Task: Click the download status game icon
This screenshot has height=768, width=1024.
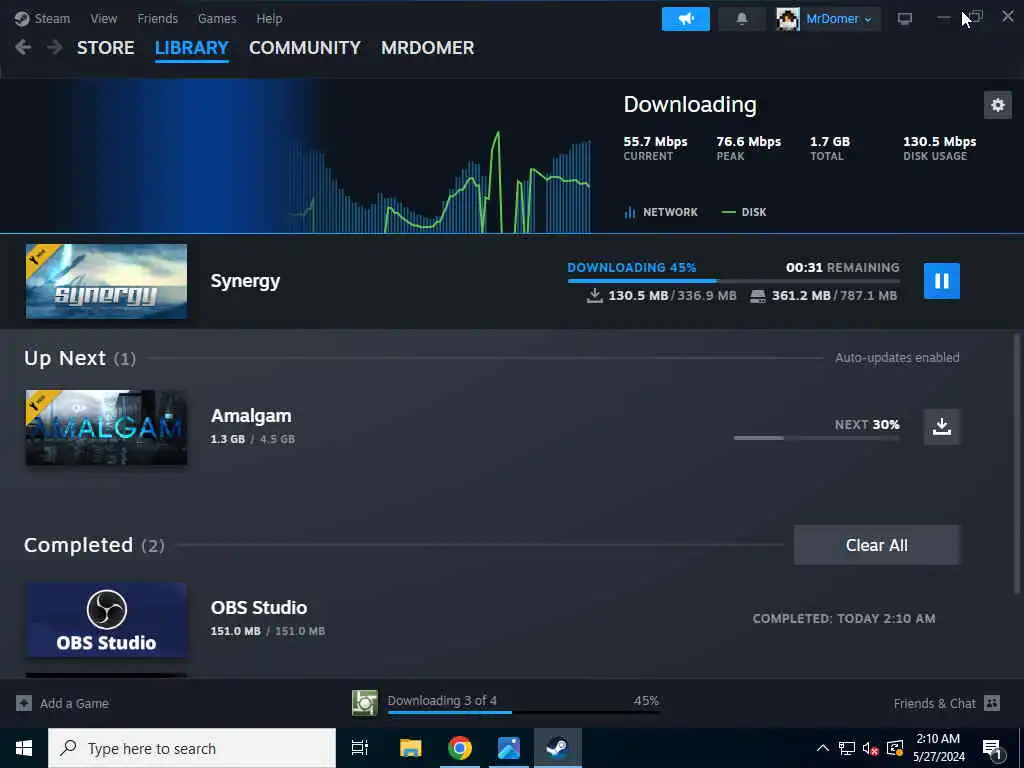Action: (364, 703)
